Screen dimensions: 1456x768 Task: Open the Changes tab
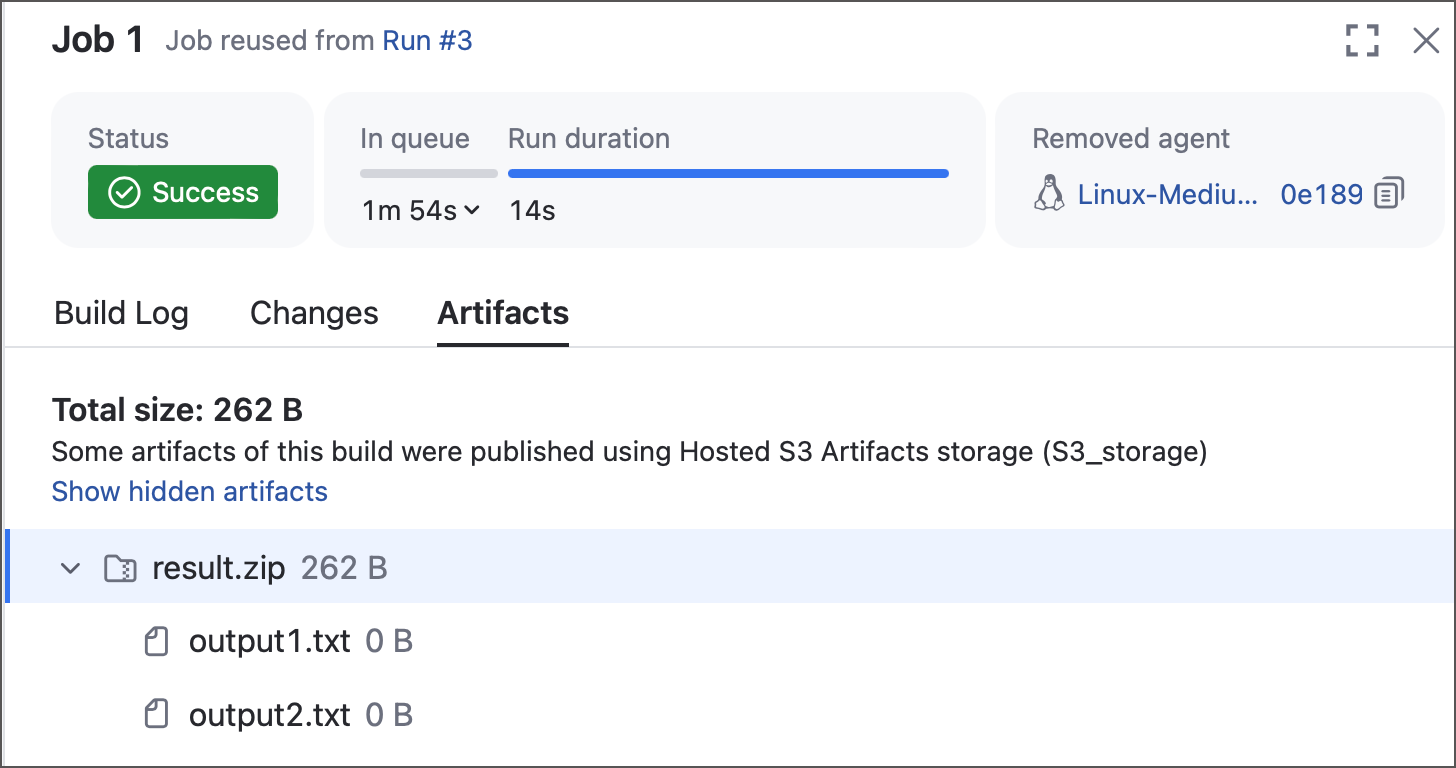coord(314,314)
